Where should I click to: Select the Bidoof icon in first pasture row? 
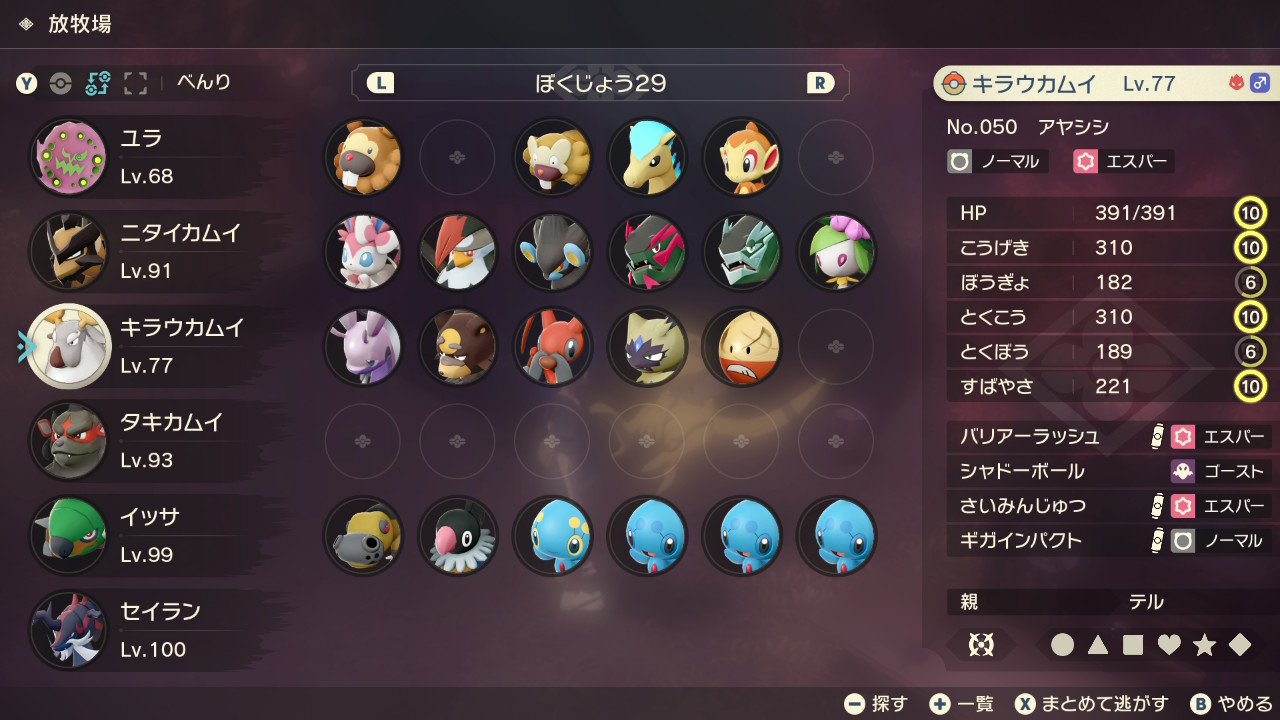pyautogui.click(x=363, y=157)
